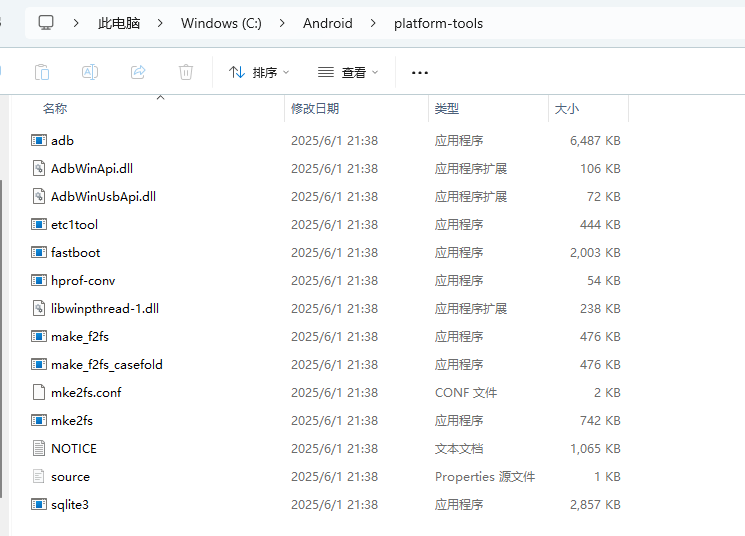Select the file named etc1tool
Screen dimensions: 745x536
pos(75,225)
